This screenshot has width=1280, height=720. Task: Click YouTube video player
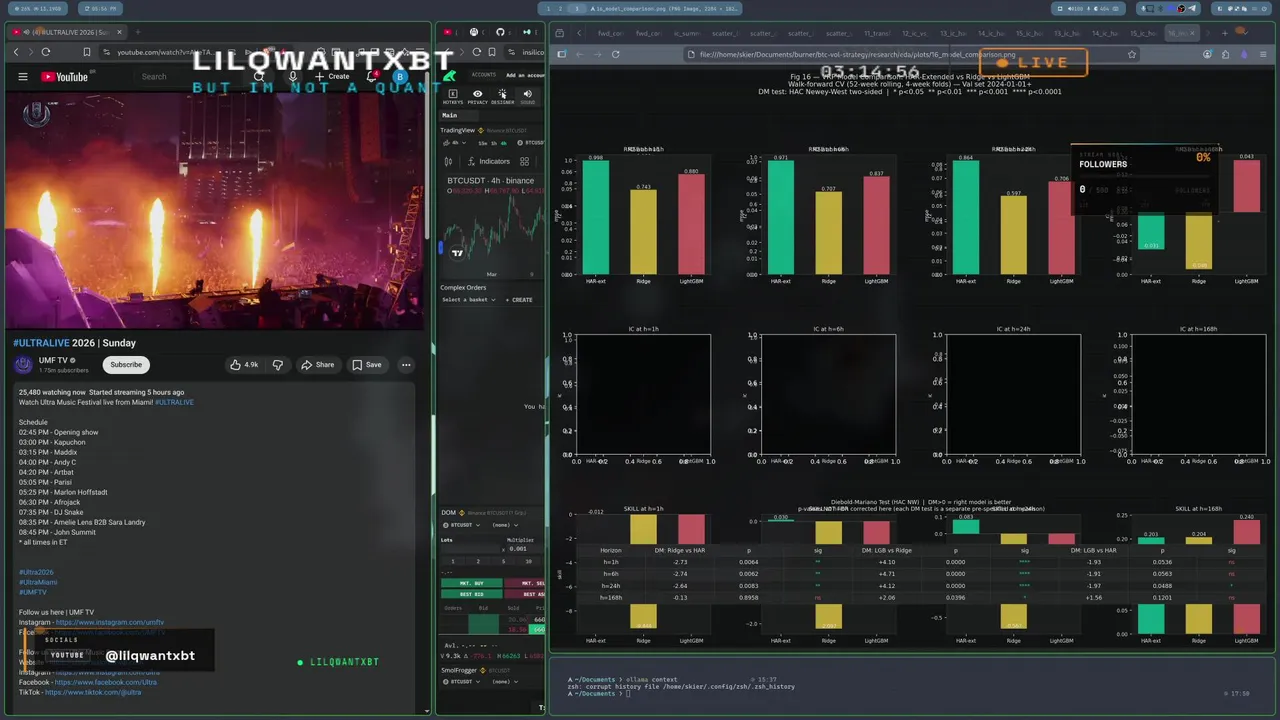pyautogui.click(x=215, y=210)
